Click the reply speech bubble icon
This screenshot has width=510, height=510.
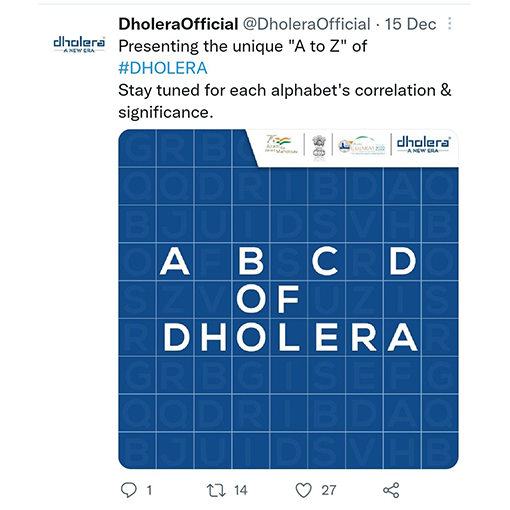click(128, 490)
